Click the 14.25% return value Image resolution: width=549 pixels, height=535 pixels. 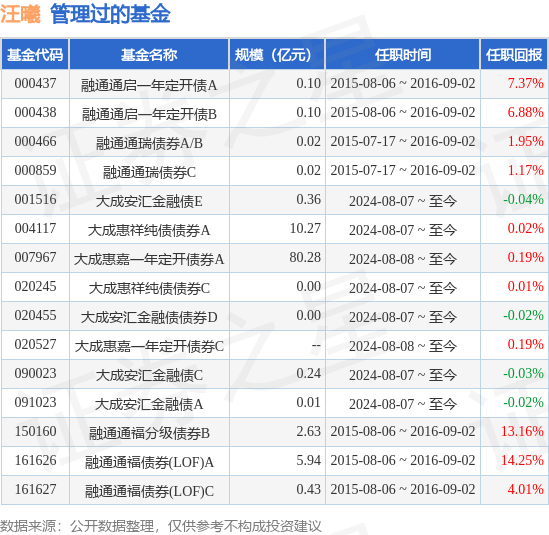click(522, 461)
